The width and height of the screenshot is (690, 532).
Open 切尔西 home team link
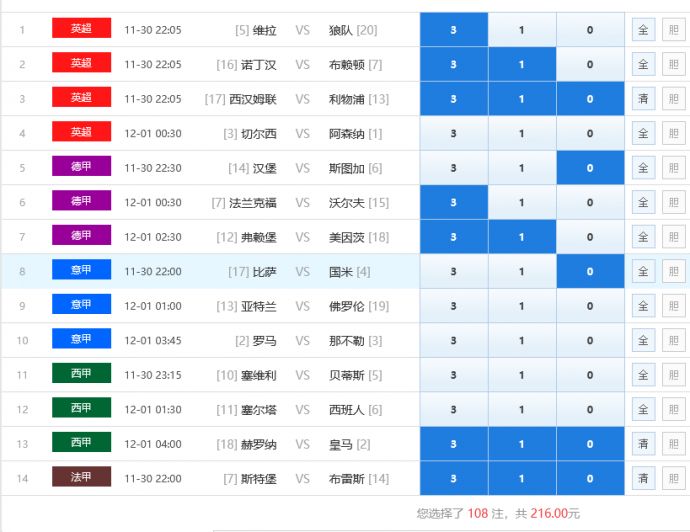tap(258, 134)
